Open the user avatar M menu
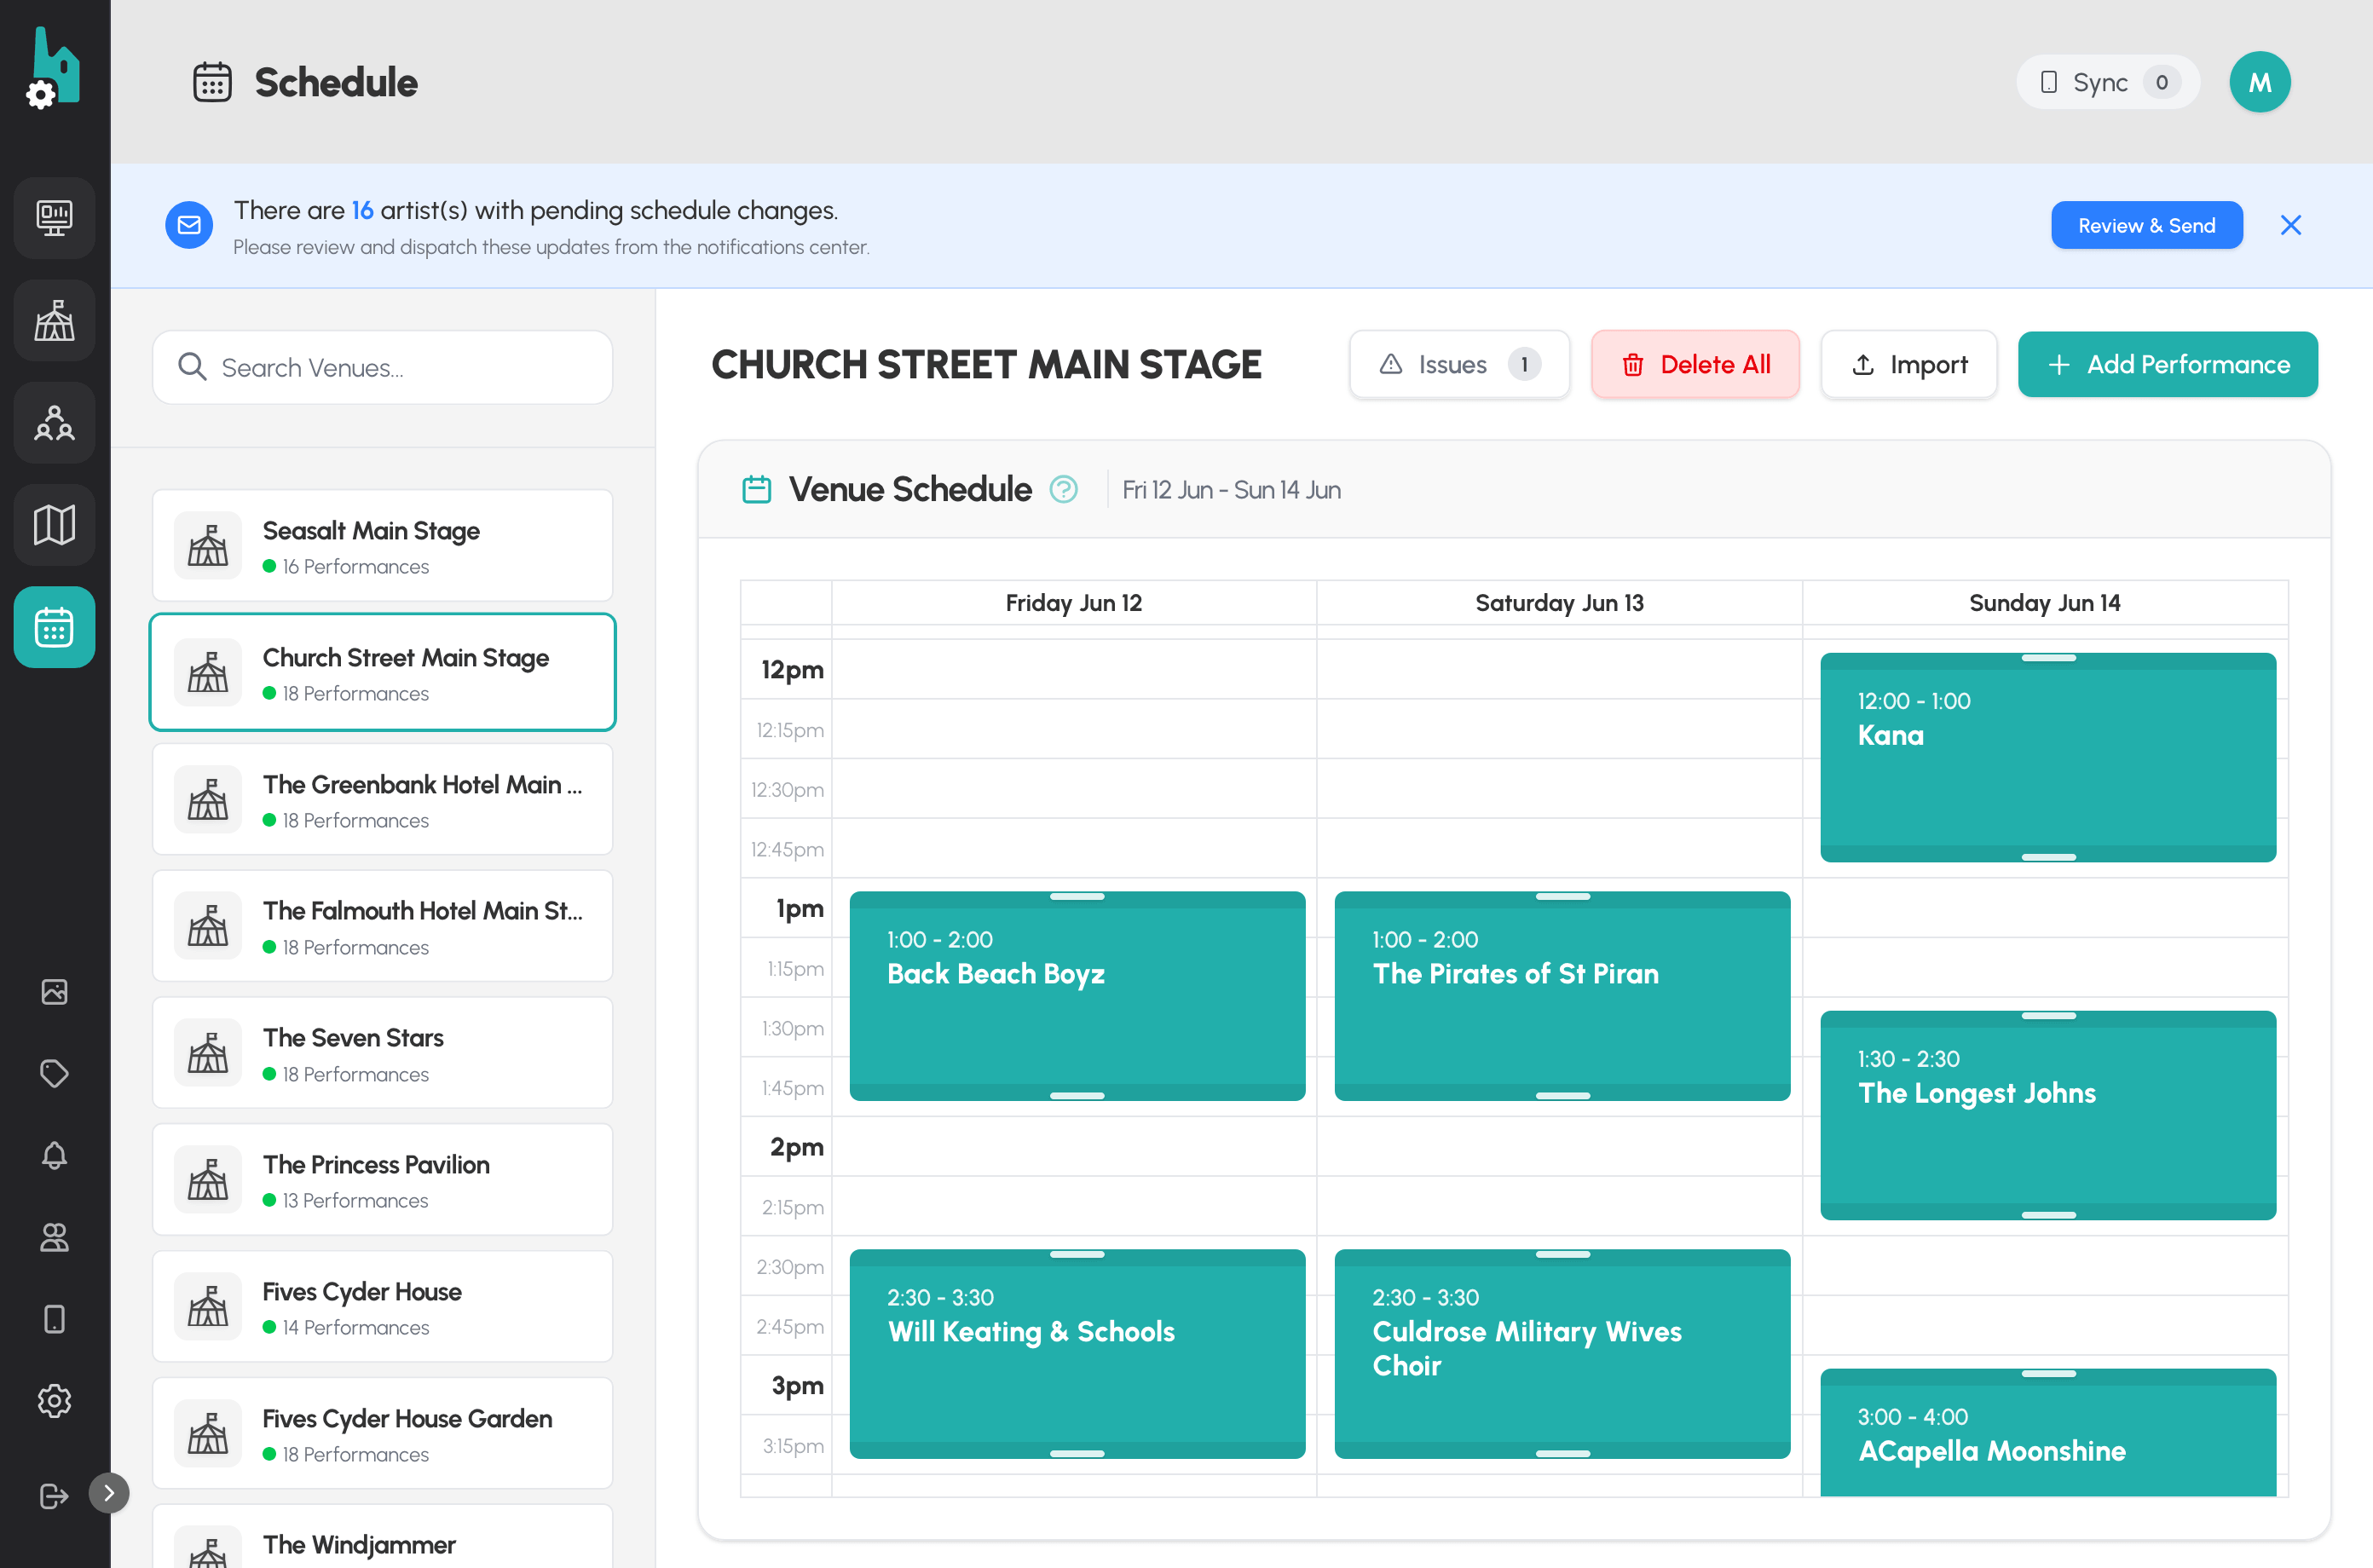Screen dimensions: 2373x1568 [2260, 82]
